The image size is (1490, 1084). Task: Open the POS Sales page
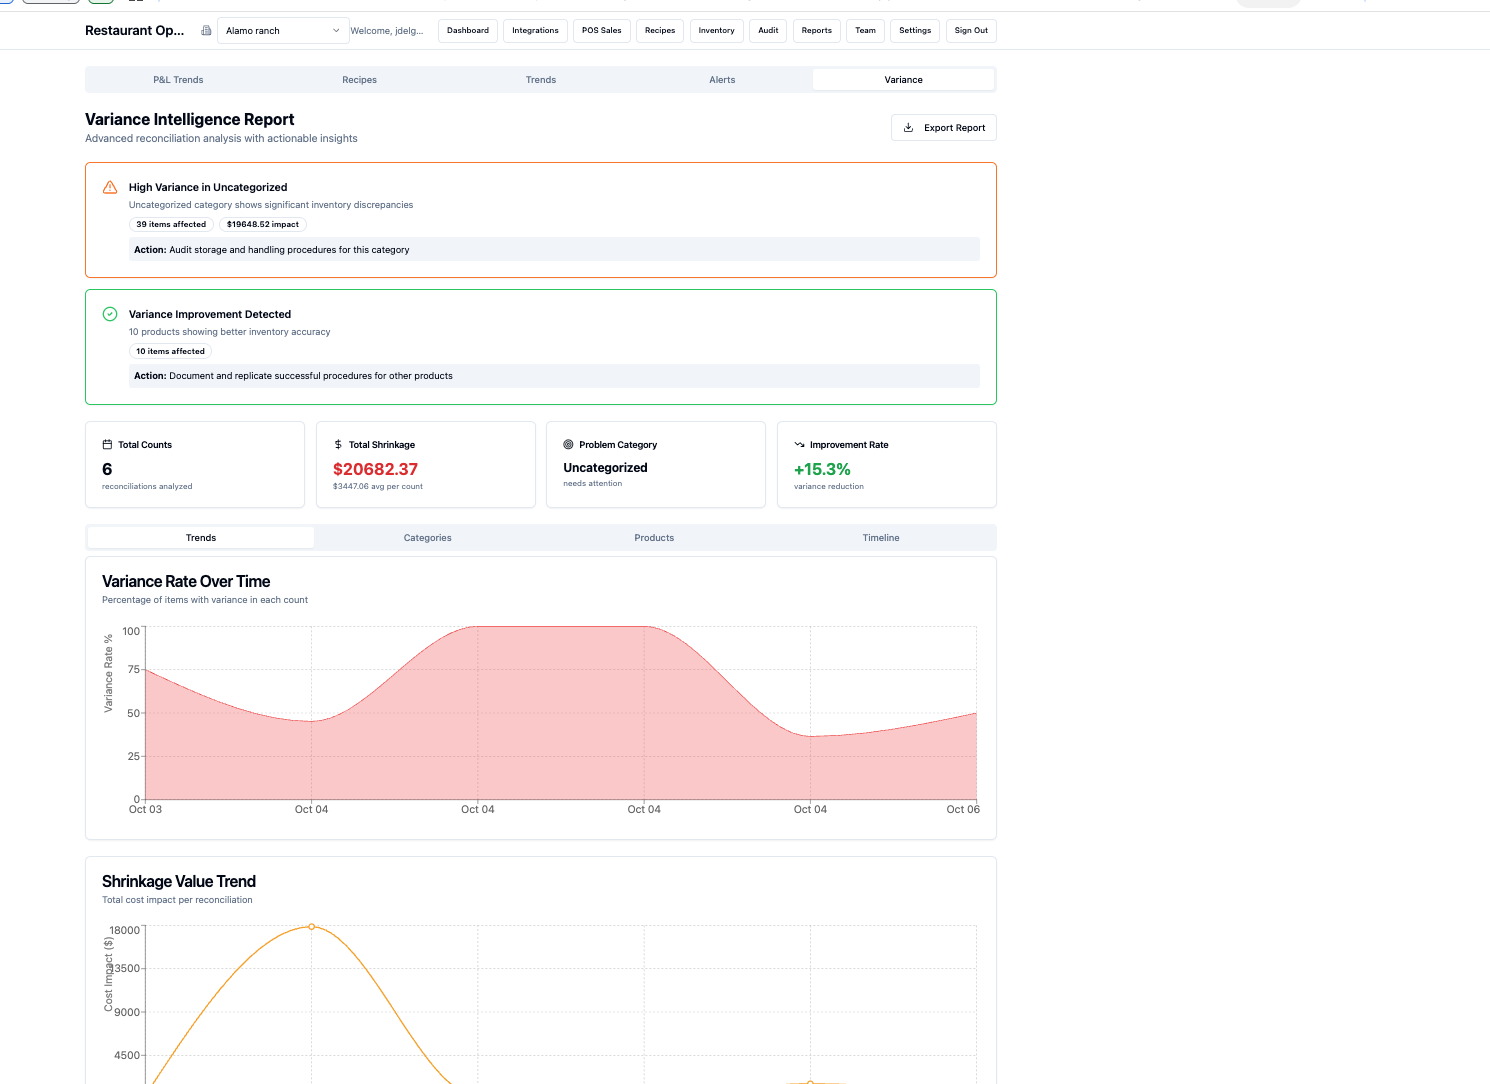tap(601, 31)
